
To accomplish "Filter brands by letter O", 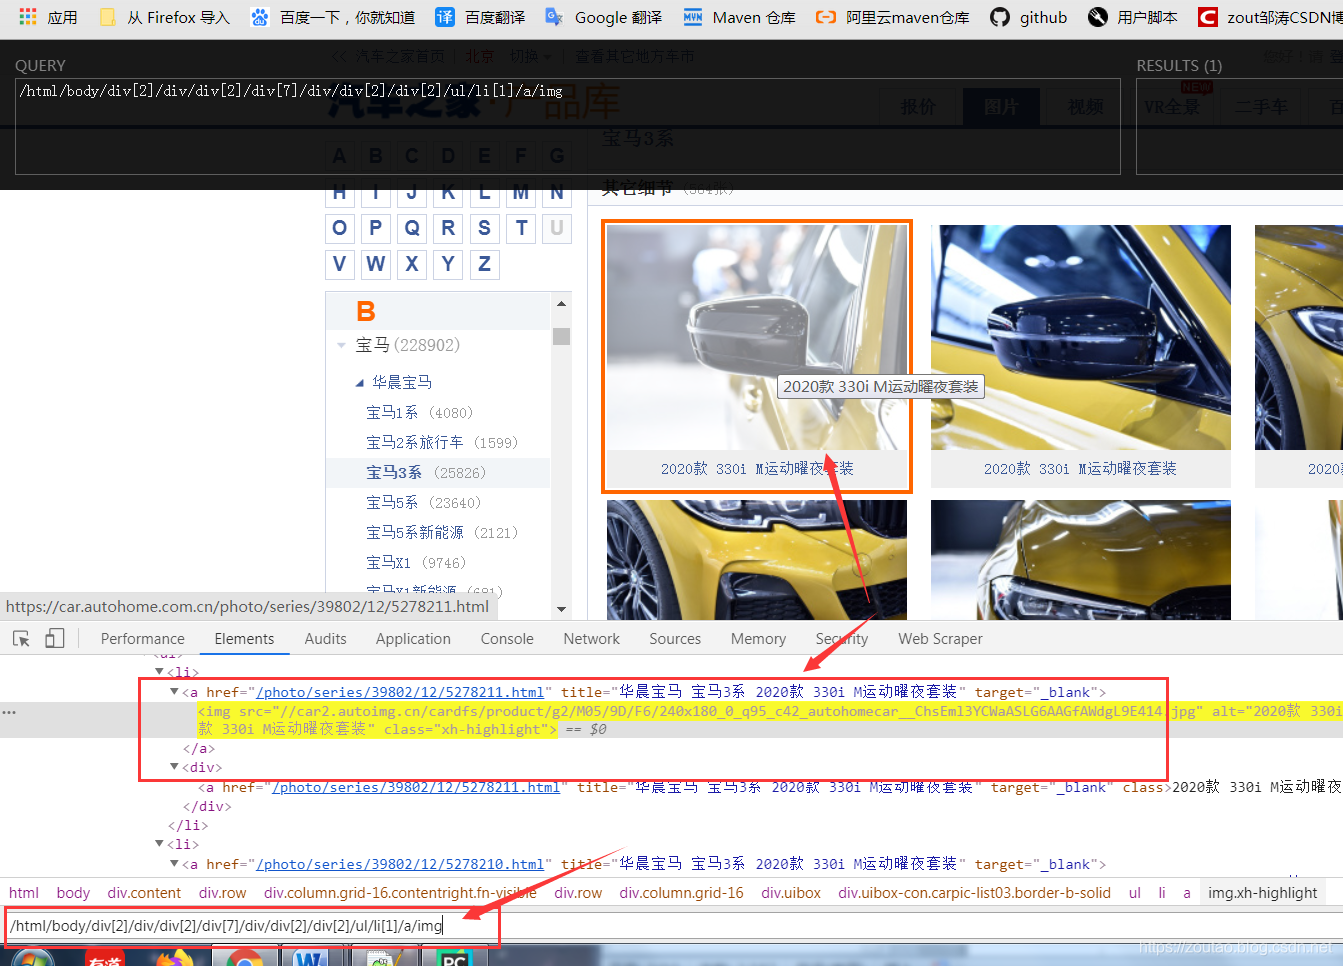I will 339,228.
